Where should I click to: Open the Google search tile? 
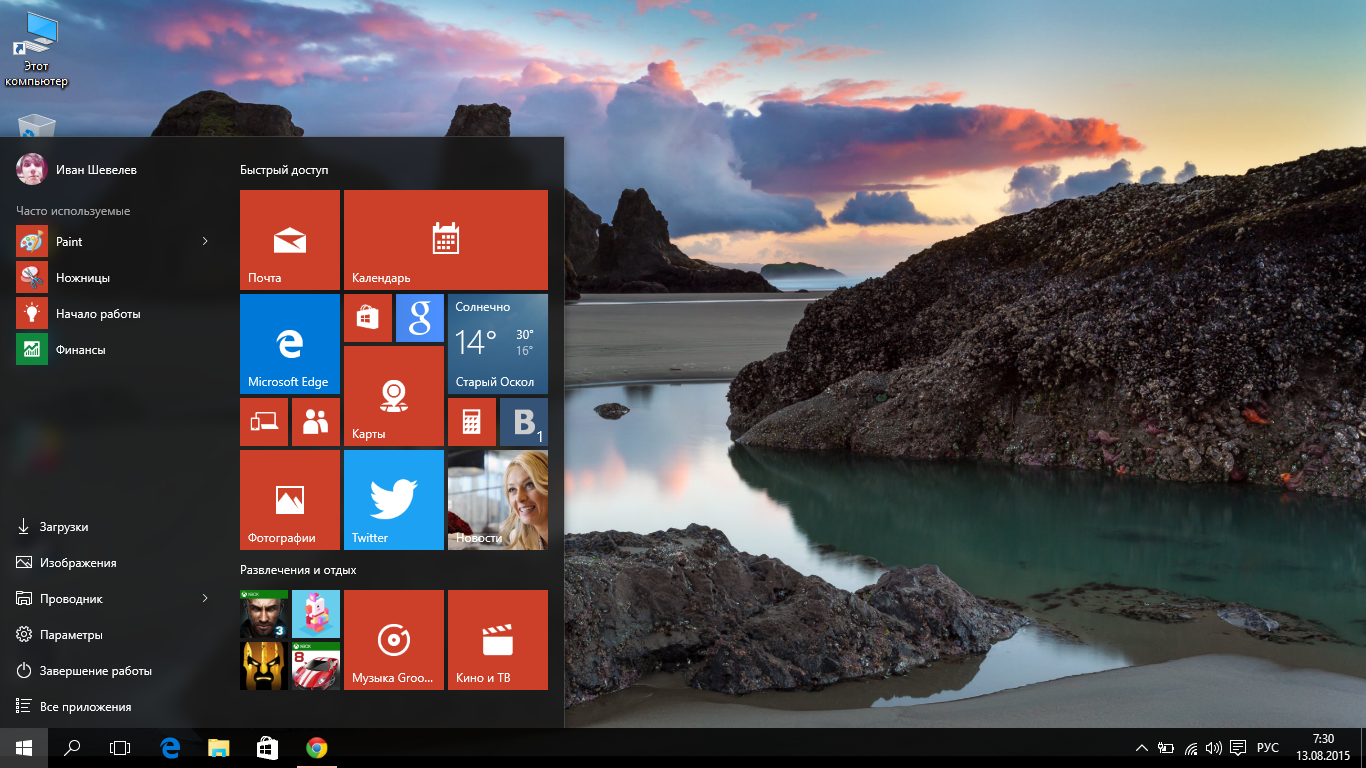point(420,318)
